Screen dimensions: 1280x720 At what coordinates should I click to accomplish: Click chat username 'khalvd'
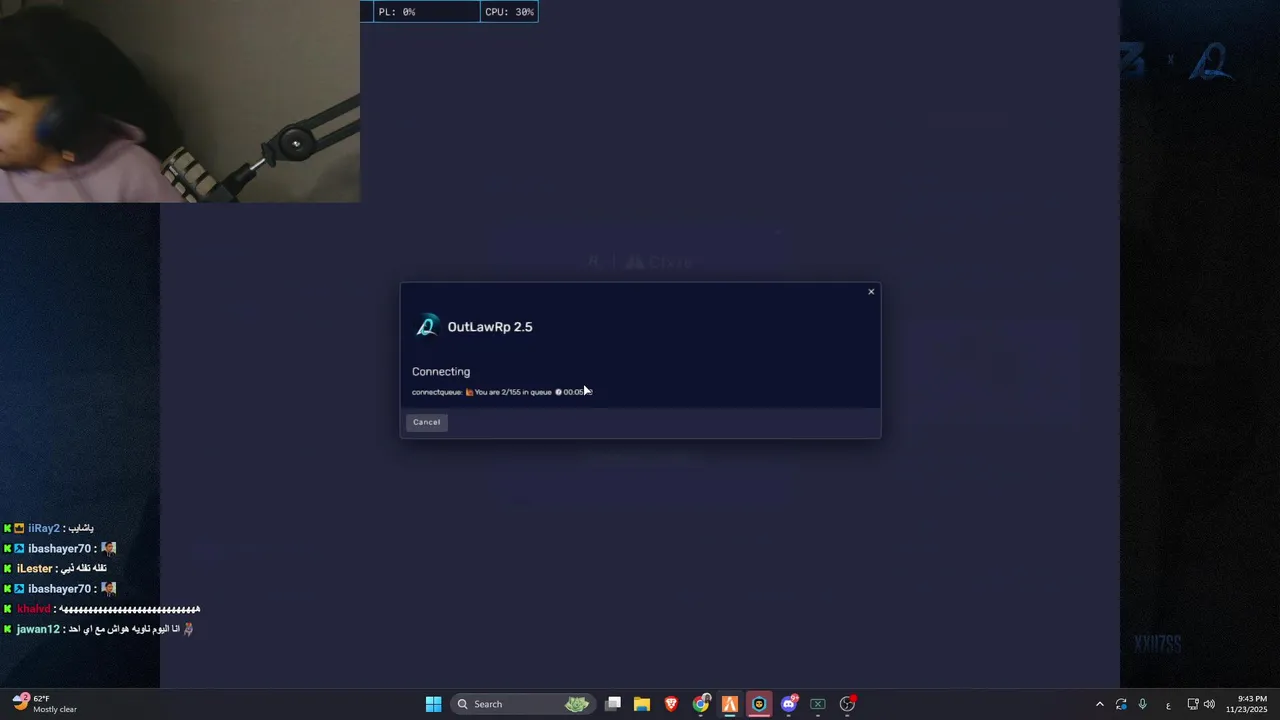[33, 609]
